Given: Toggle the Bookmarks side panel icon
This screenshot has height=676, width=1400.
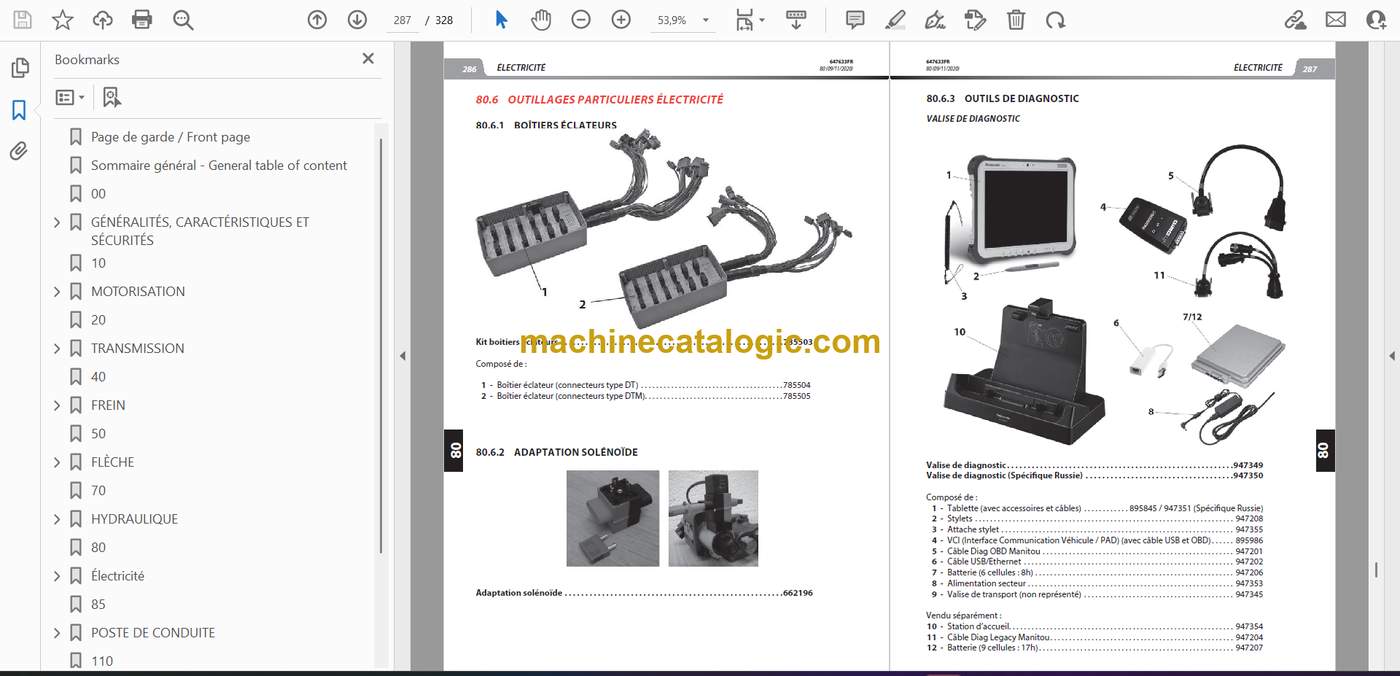Looking at the screenshot, I should click(x=19, y=110).
